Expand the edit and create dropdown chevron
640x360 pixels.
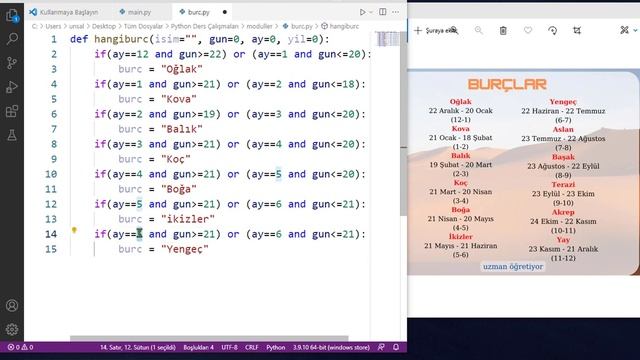(x=635, y=30)
